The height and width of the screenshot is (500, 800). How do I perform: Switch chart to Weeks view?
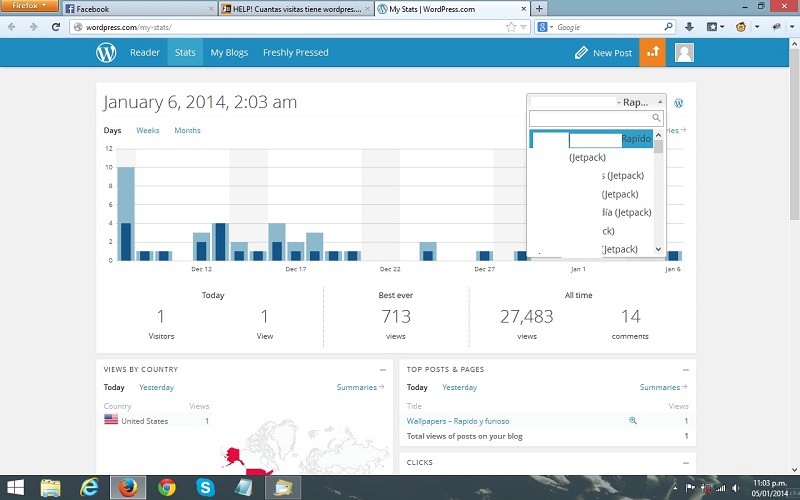(x=147, y=131)
